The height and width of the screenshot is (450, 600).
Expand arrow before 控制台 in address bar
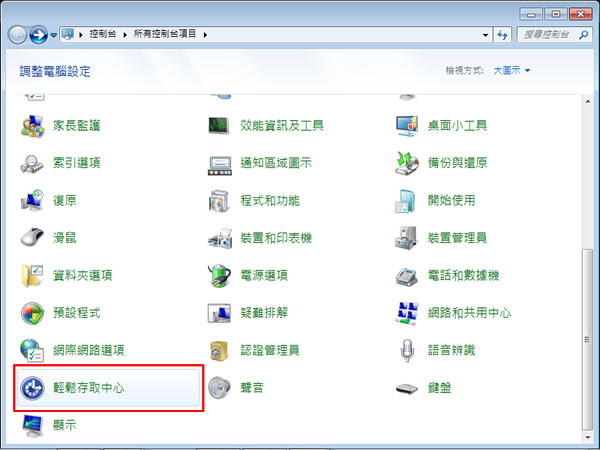(x=81, y=35)
